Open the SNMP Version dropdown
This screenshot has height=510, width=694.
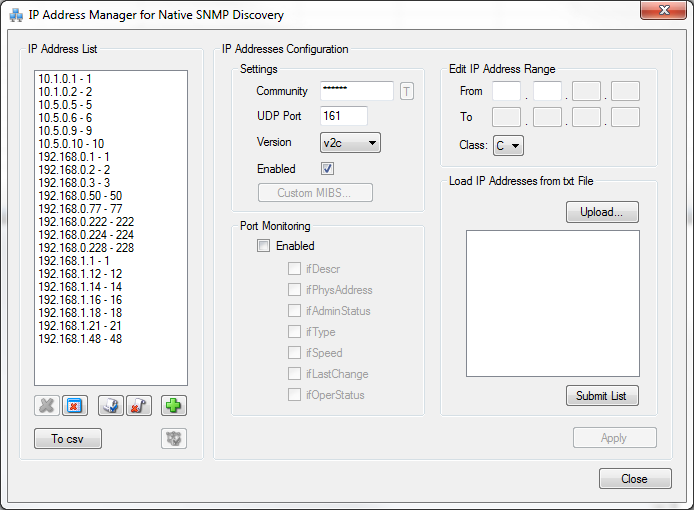click(350, 143)
